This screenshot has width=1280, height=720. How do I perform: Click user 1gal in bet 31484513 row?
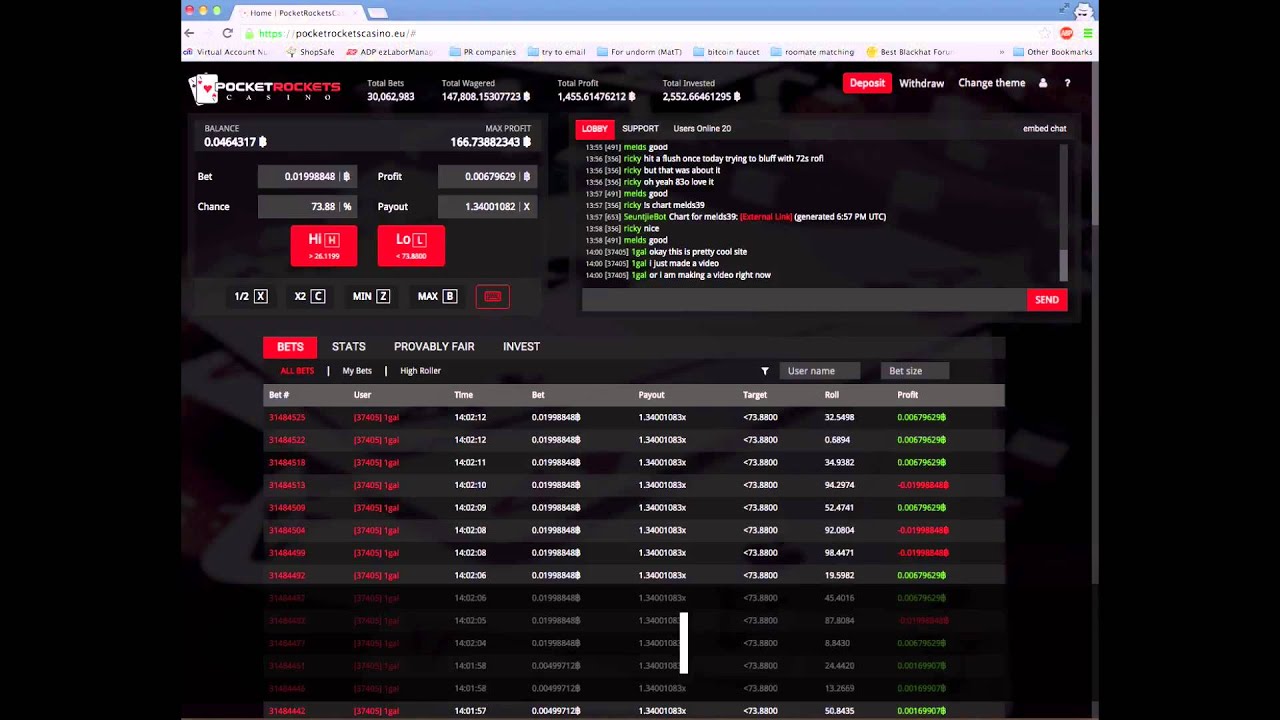(376, 485)
